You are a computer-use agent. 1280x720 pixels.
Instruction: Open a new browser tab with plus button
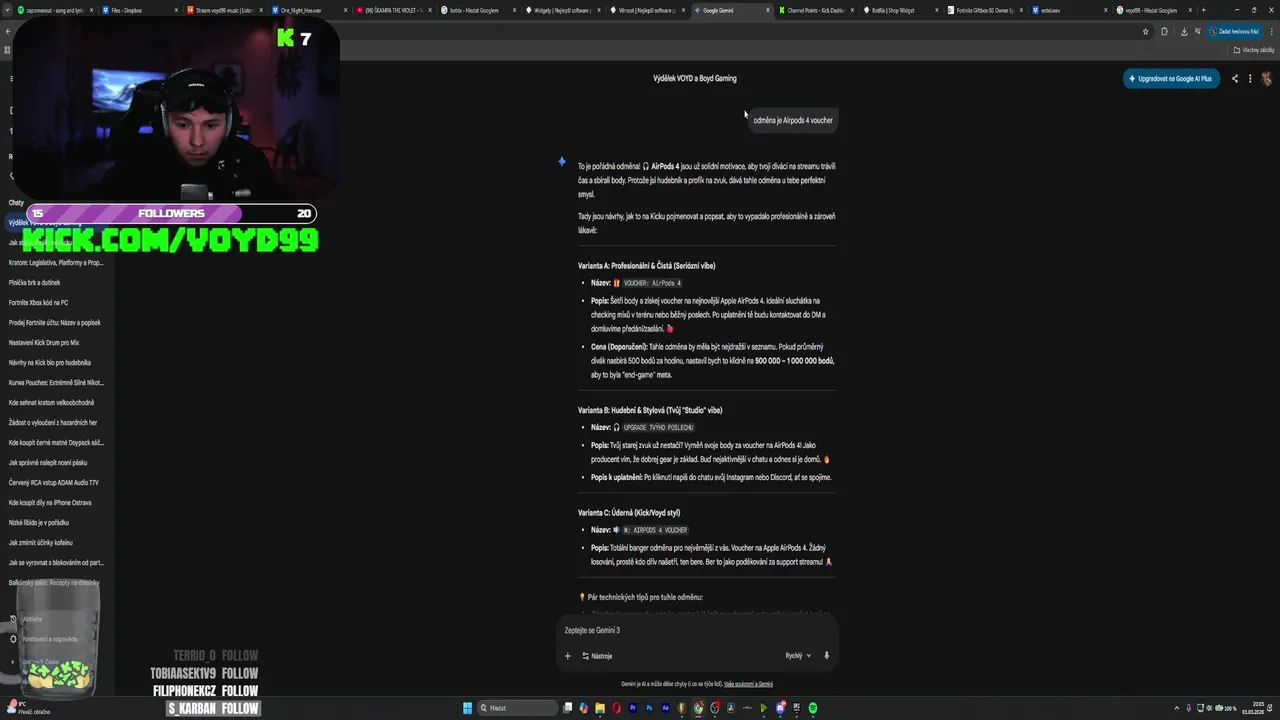click(1203, 10)
